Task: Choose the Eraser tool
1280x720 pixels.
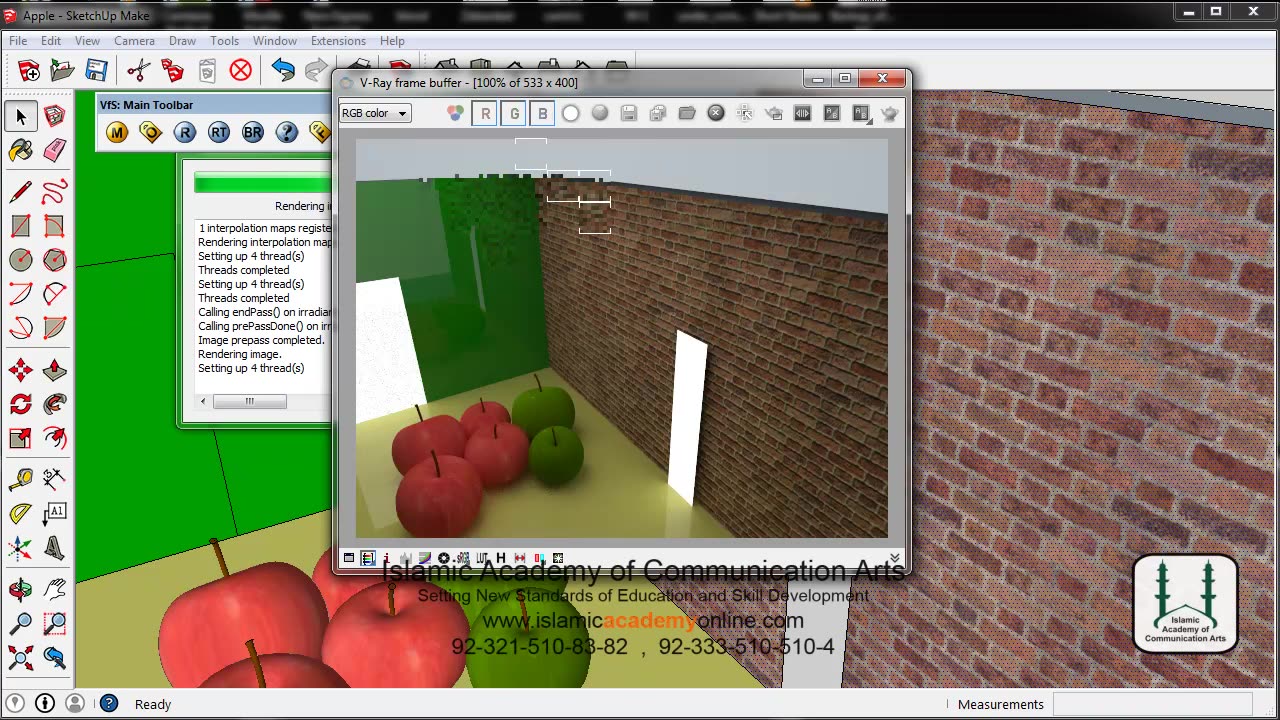Action: (55, 150)
